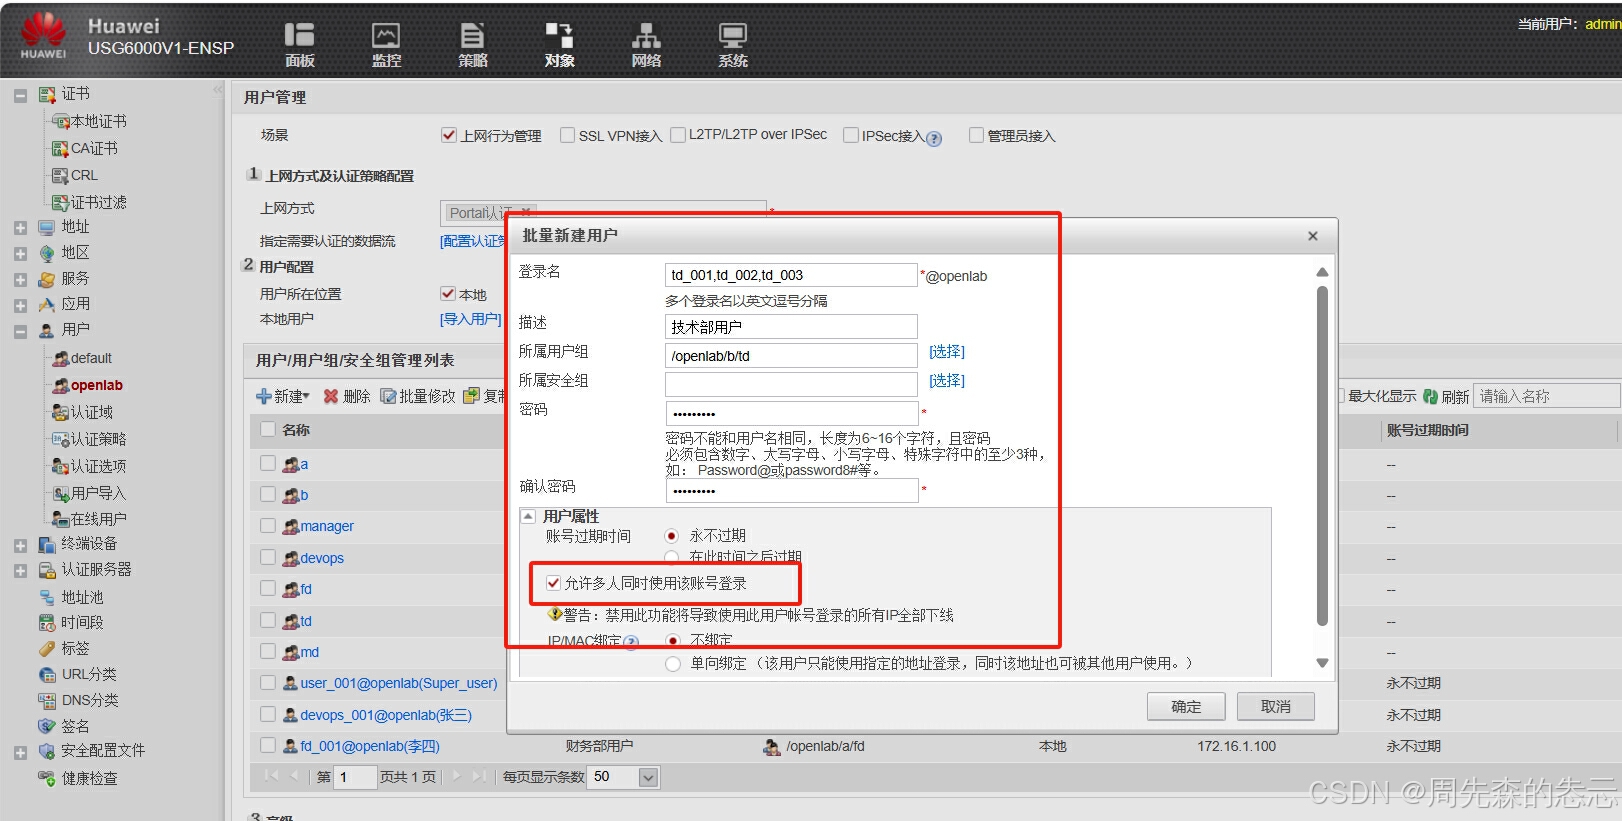Click IP/MAC绑定 help icon

[631, 642]
